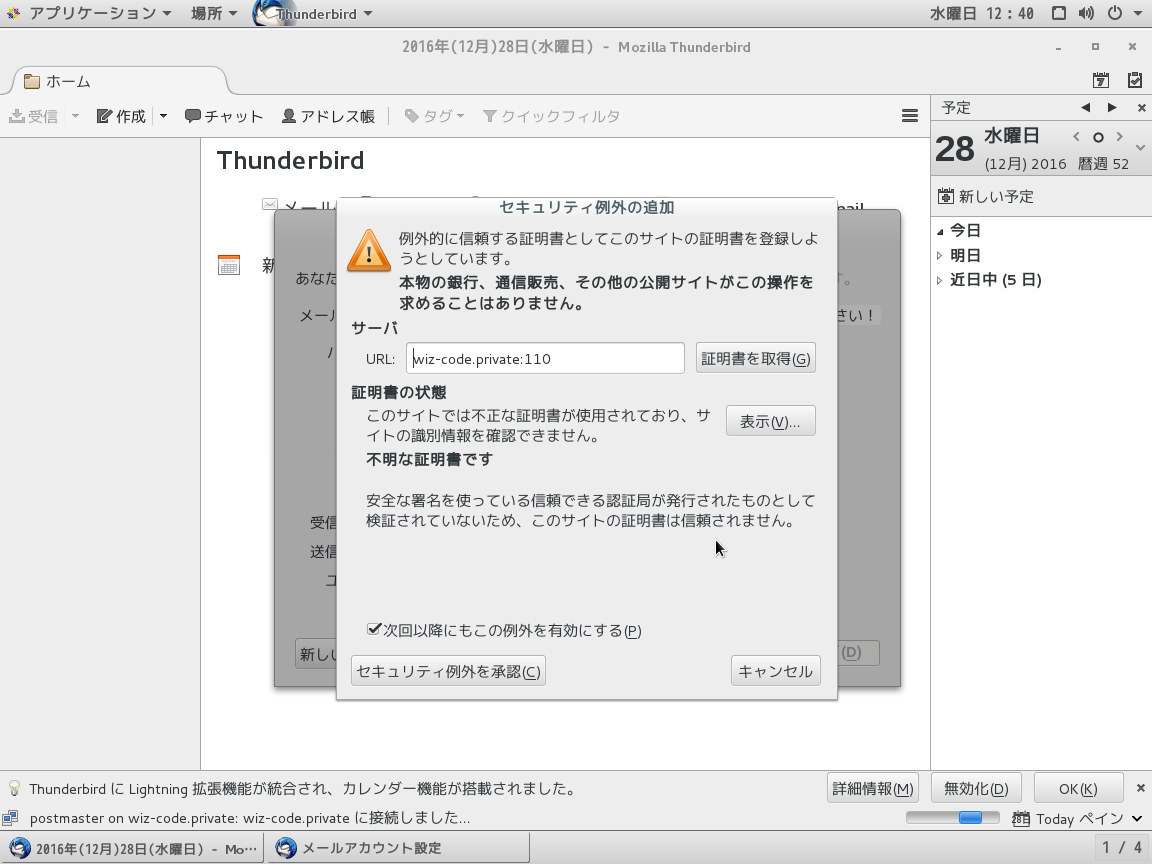The width and height of the screenshot is (1152, 864).
Task: Close the 予定 today pane
Action: point(1141,108)
